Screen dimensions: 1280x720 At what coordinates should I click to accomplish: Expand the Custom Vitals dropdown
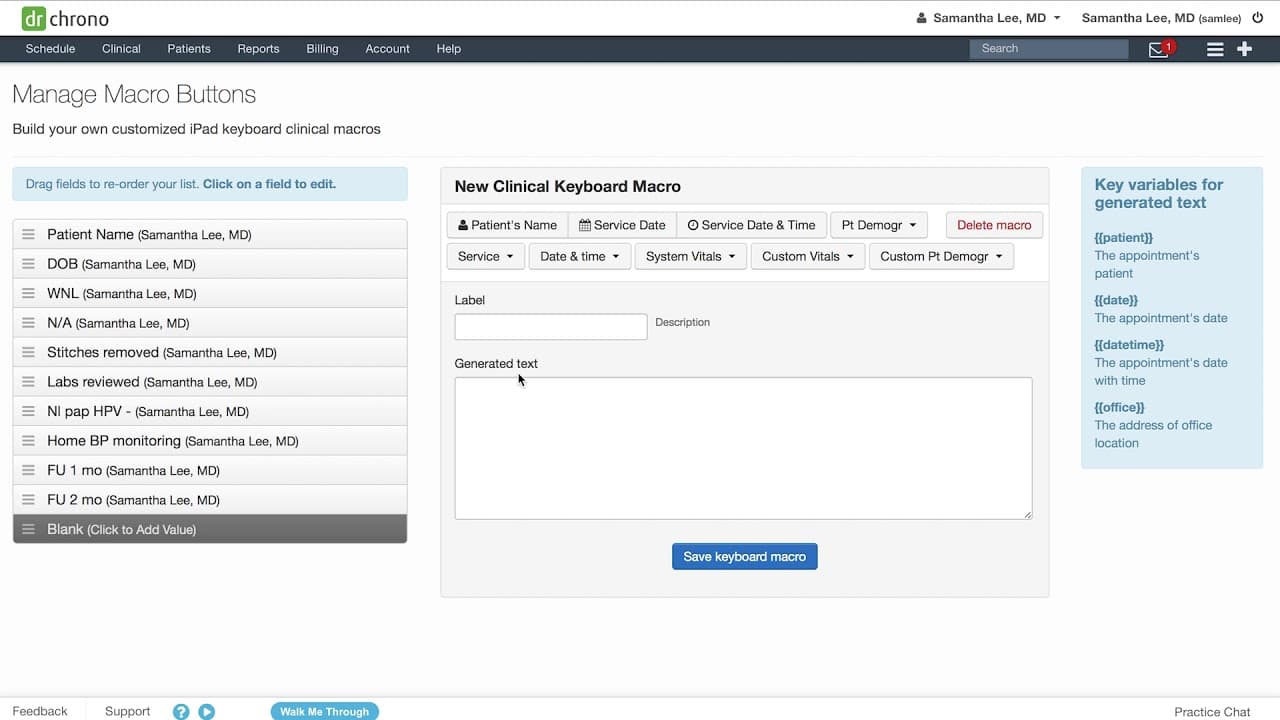click(808, 256)
